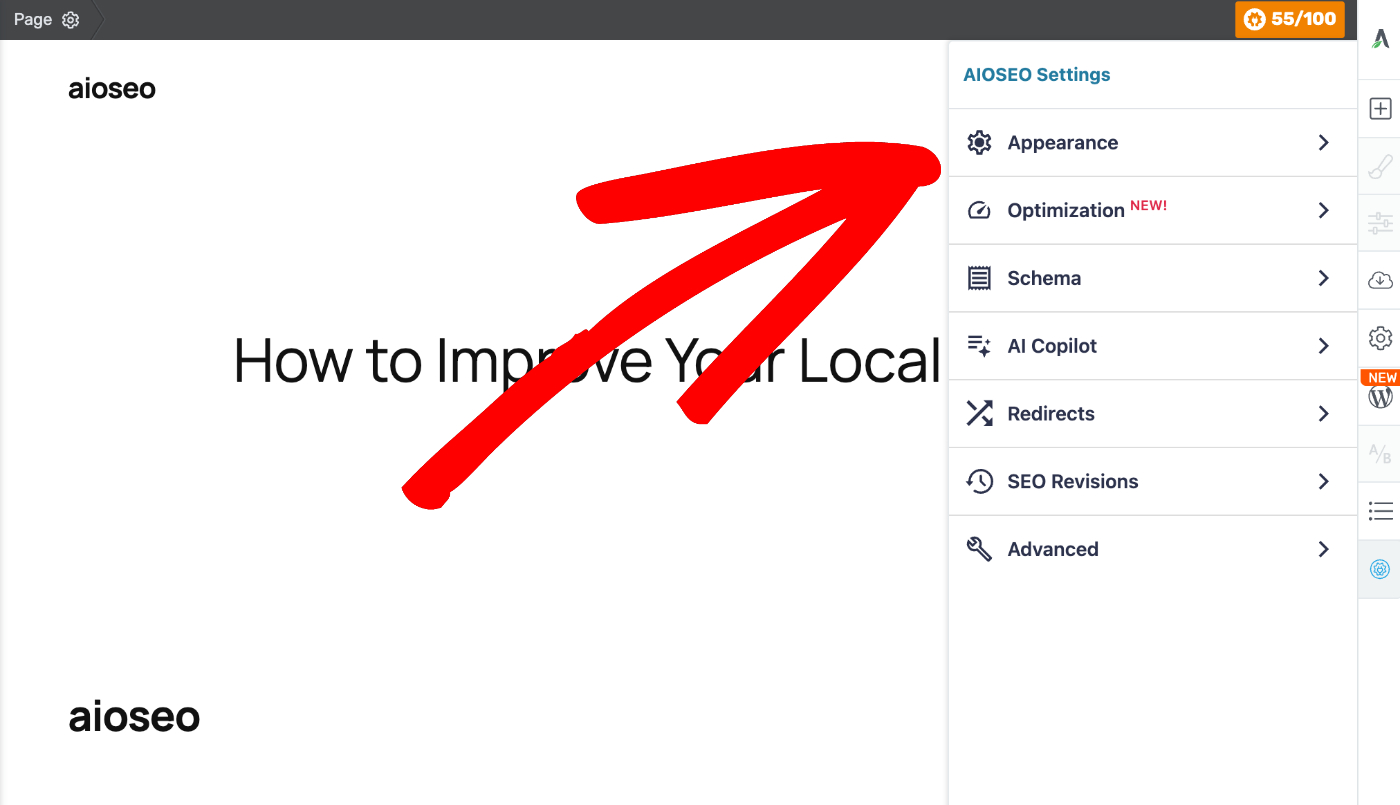This screenshot has height=805, width=1400.
Task: Open the Advanced settings label
Action: [x=1053, y=549]
